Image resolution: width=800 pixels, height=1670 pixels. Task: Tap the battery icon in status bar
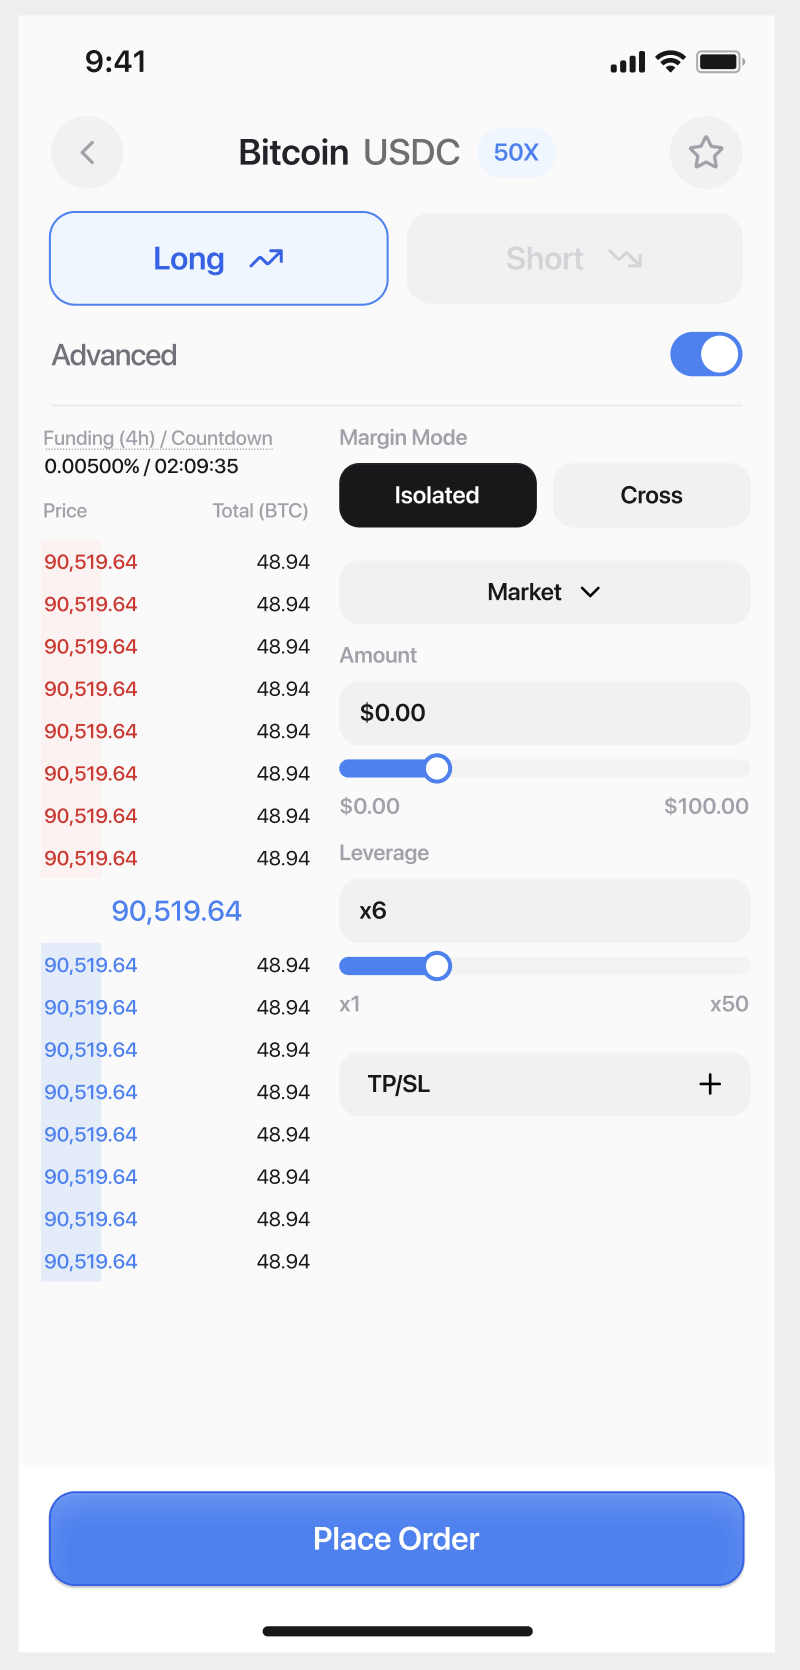click(x=721, y=62)
